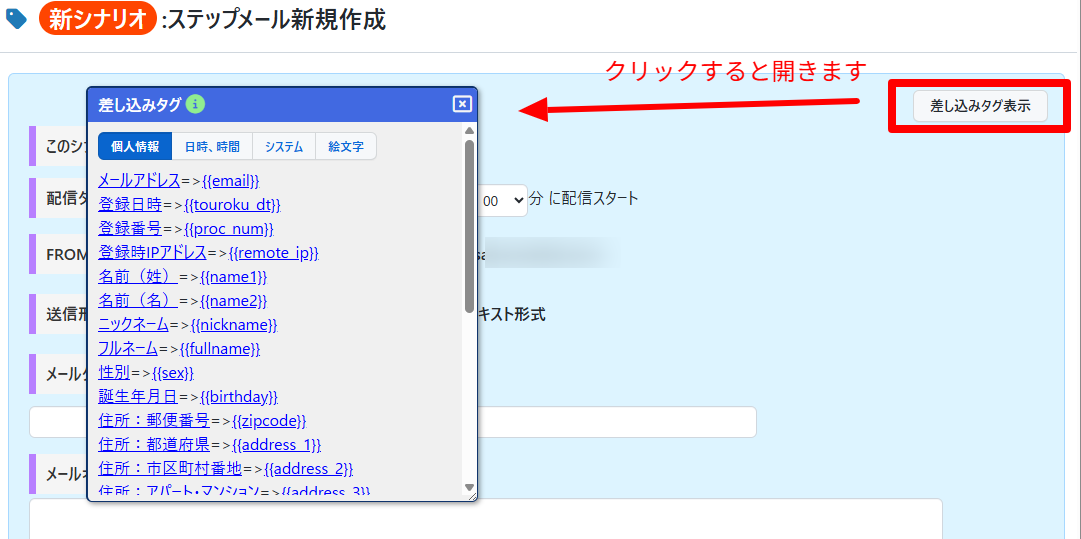Expand the minutes dropdown showing 00
The image size is (1081, 539).
tap(502, 200)
